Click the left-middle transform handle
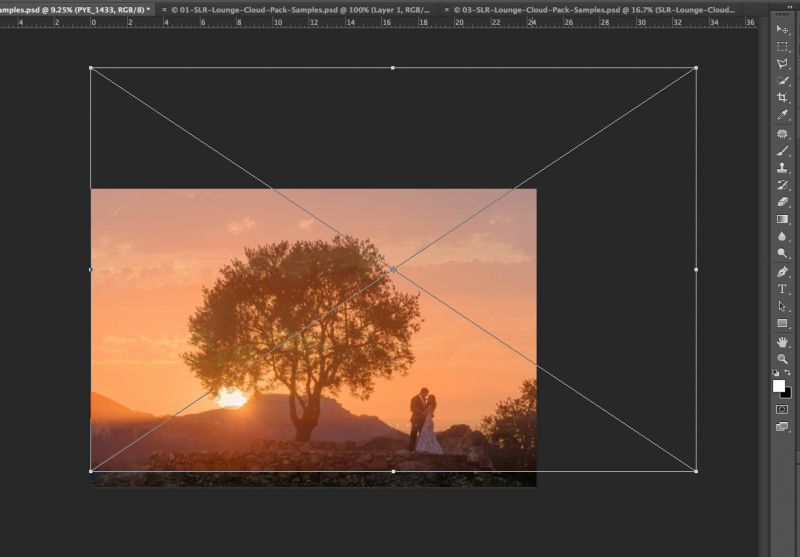The image size is (800, 557). [91, 269]
